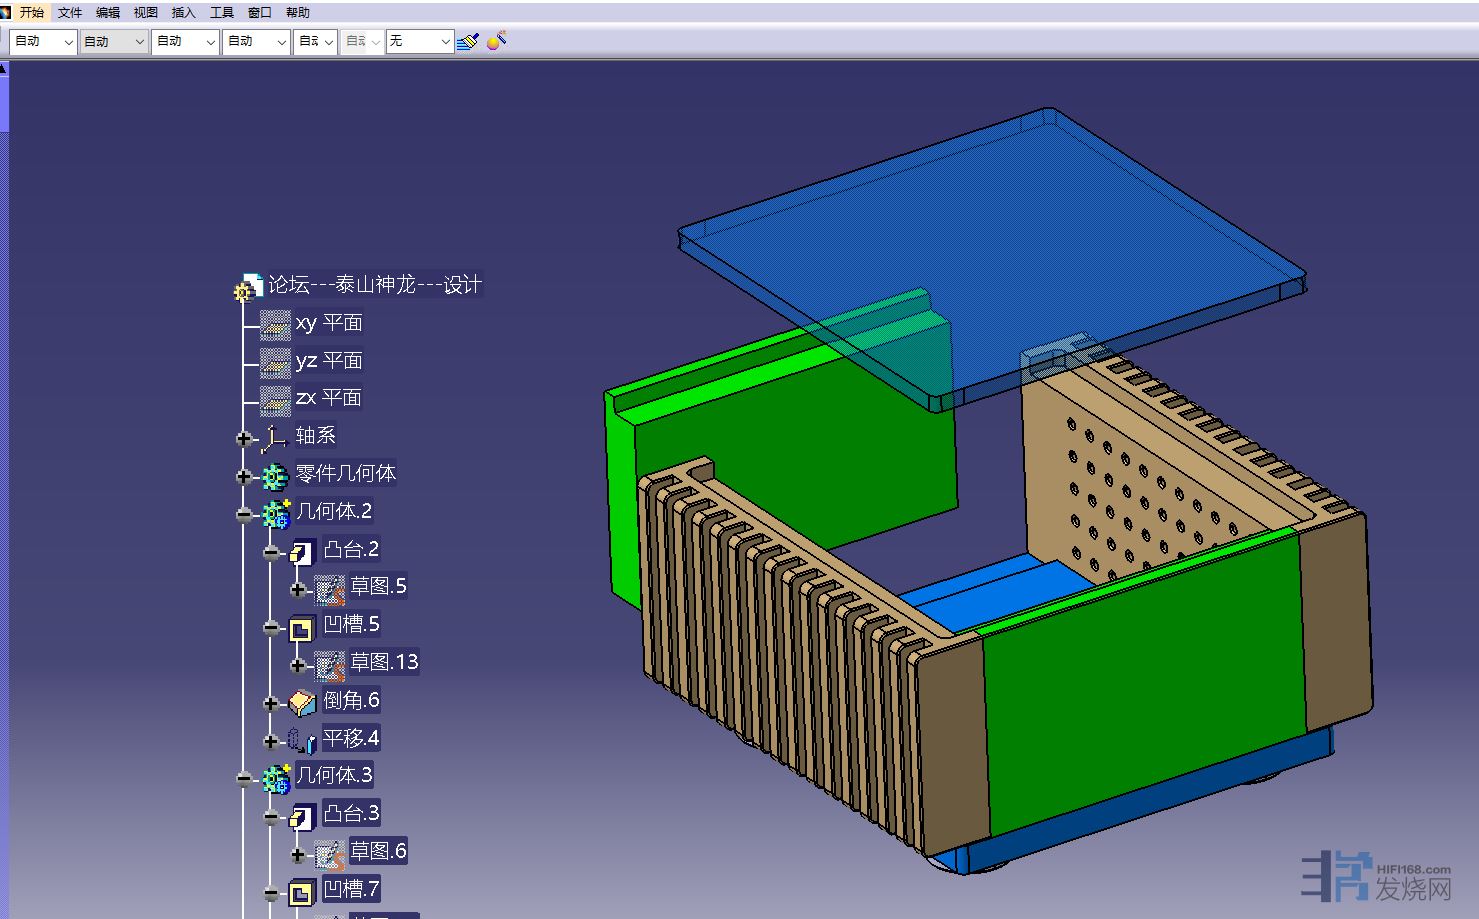Click the Painter brush icon in toolbar
The width and height of the screenshot is (1479, 919).
coord(467,42)
